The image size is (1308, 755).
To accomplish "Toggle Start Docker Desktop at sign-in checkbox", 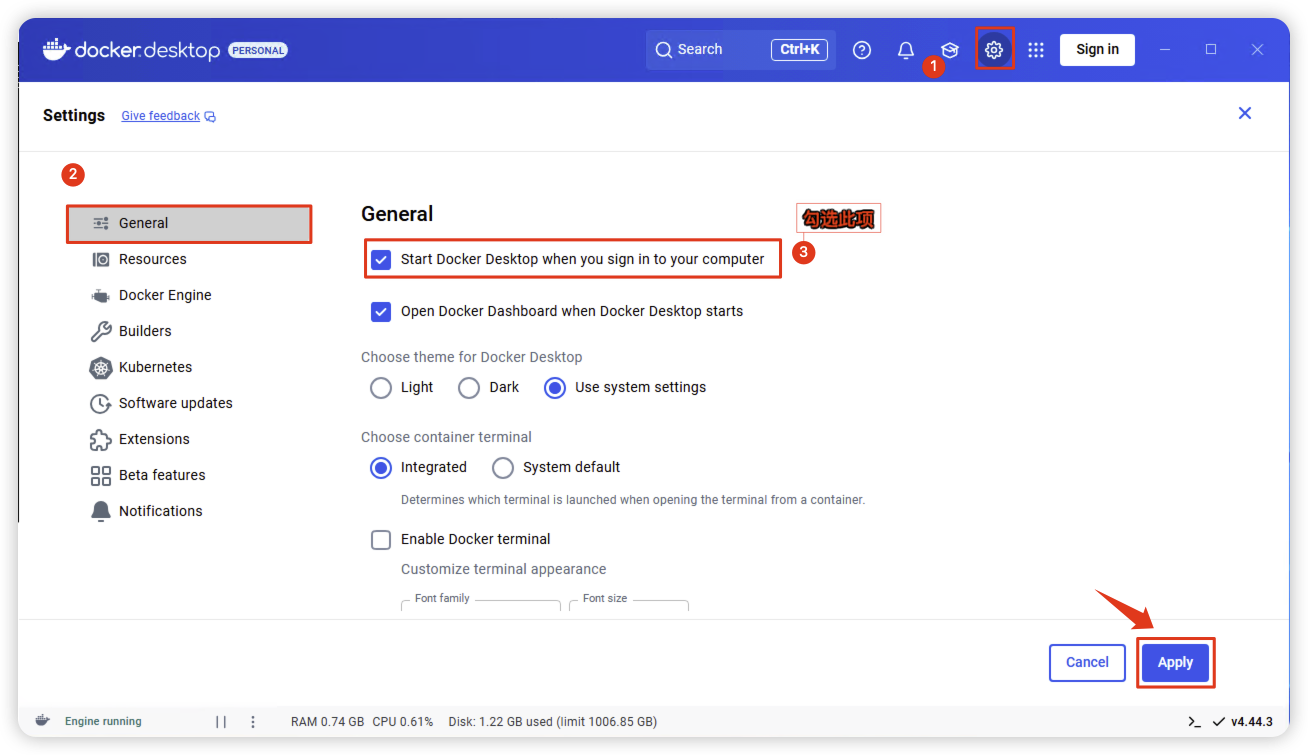I will pos(381,260).
